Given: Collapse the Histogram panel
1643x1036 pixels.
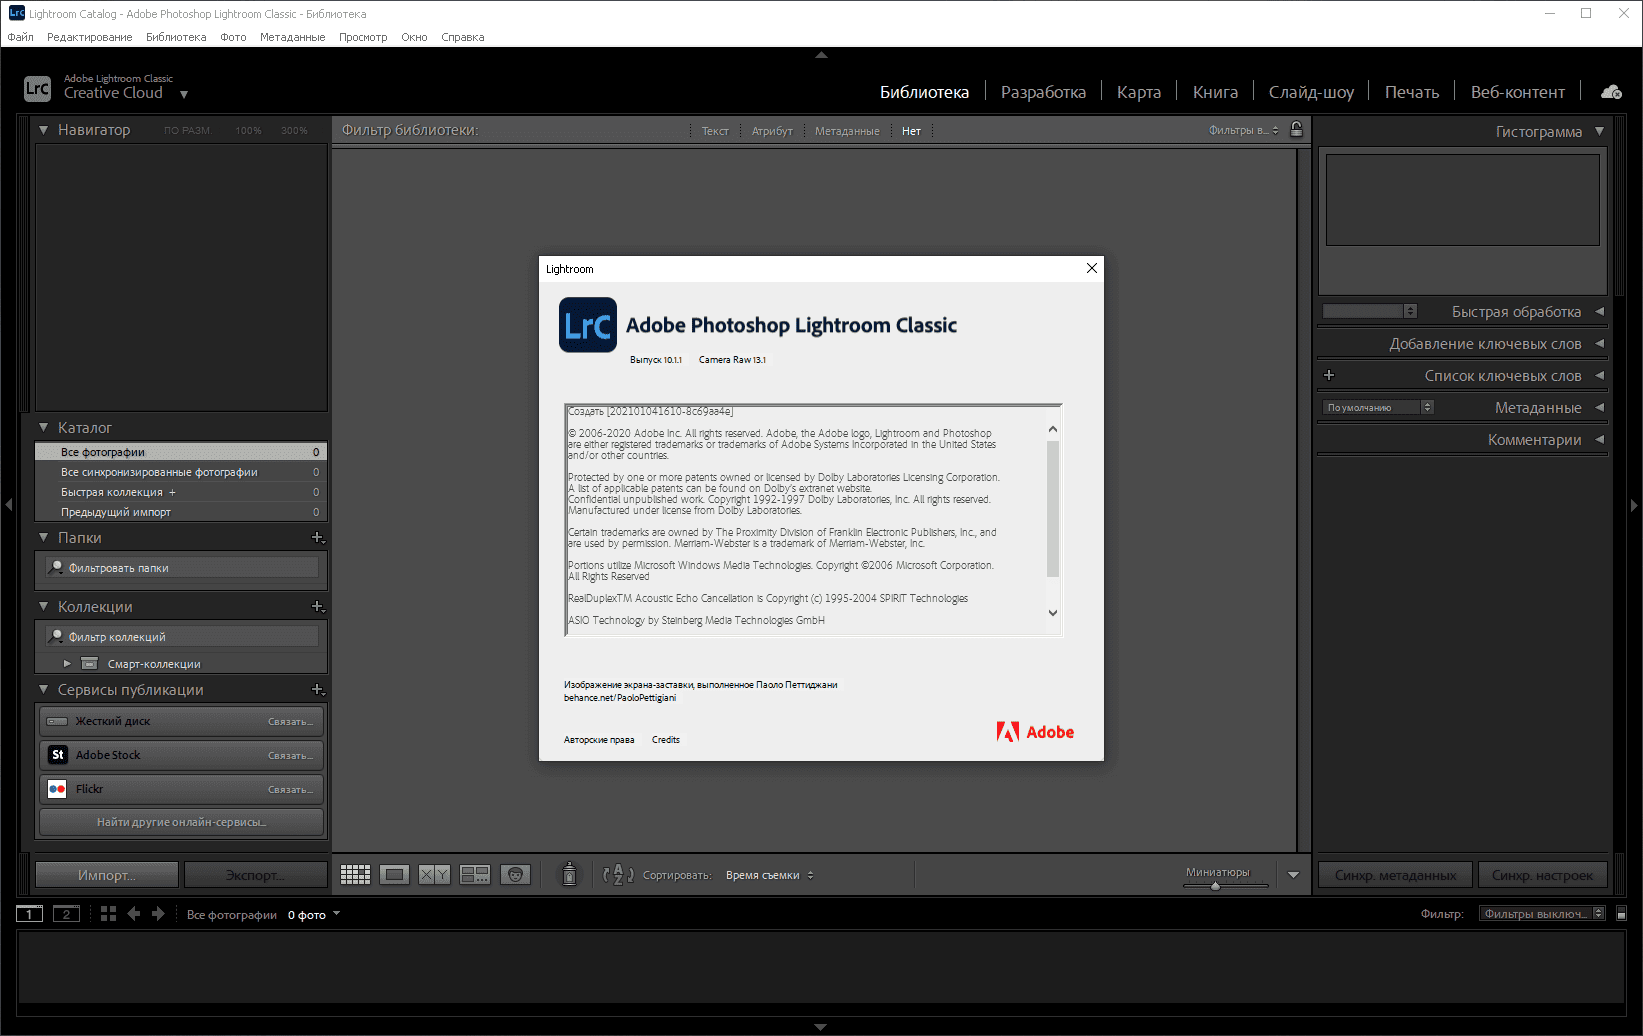Looking at the screenshot, I should (1600, 131).
